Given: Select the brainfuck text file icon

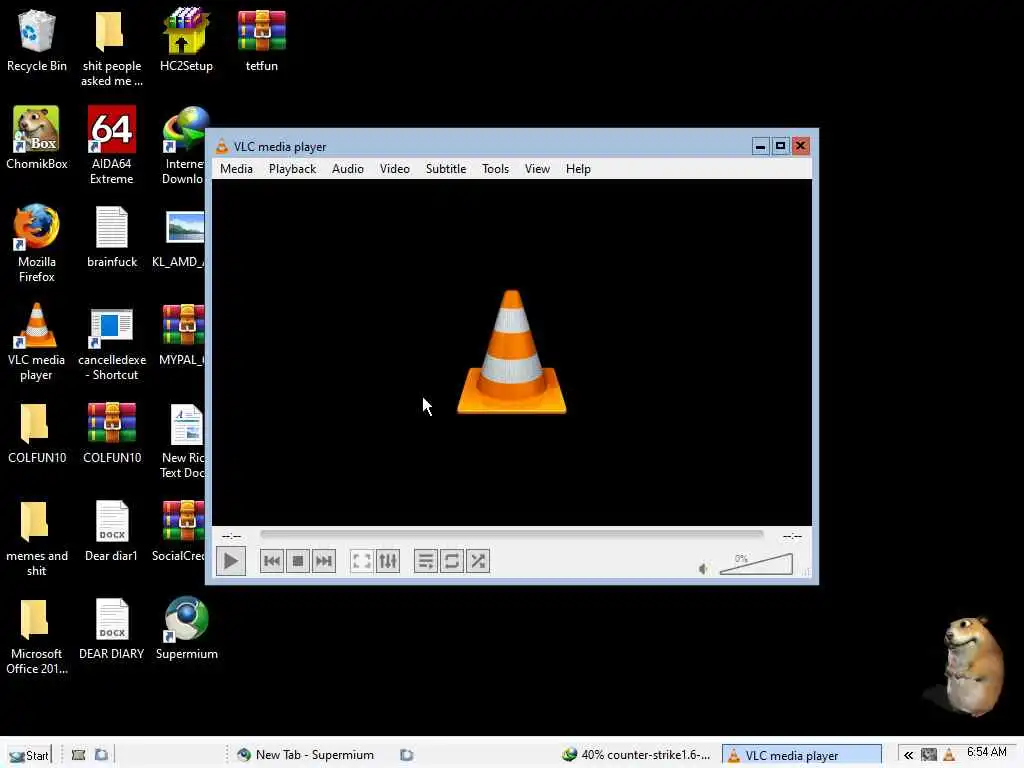Looking at the screenshot, I should [112, 236].
